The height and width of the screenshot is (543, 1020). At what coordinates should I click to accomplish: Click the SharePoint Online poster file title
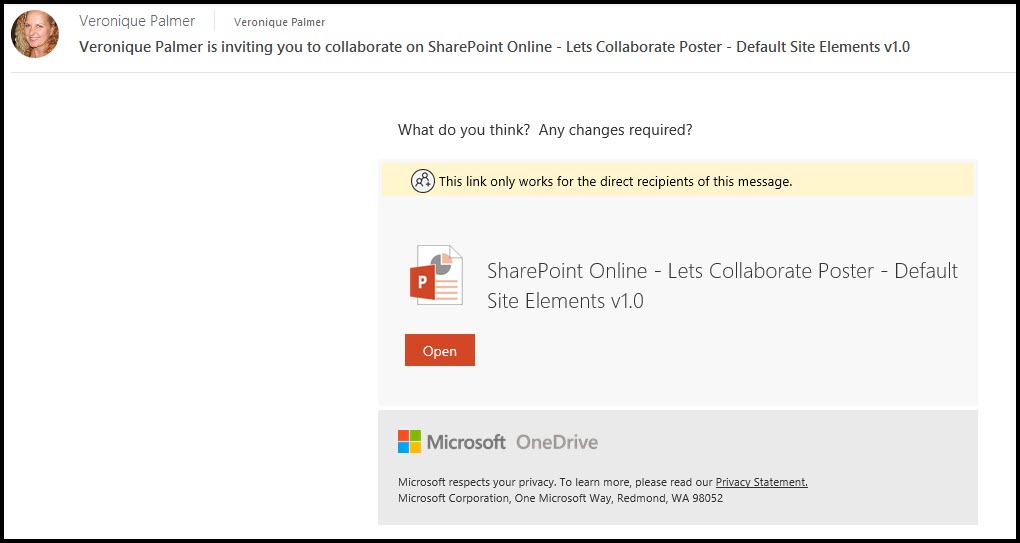coord(722,271)
